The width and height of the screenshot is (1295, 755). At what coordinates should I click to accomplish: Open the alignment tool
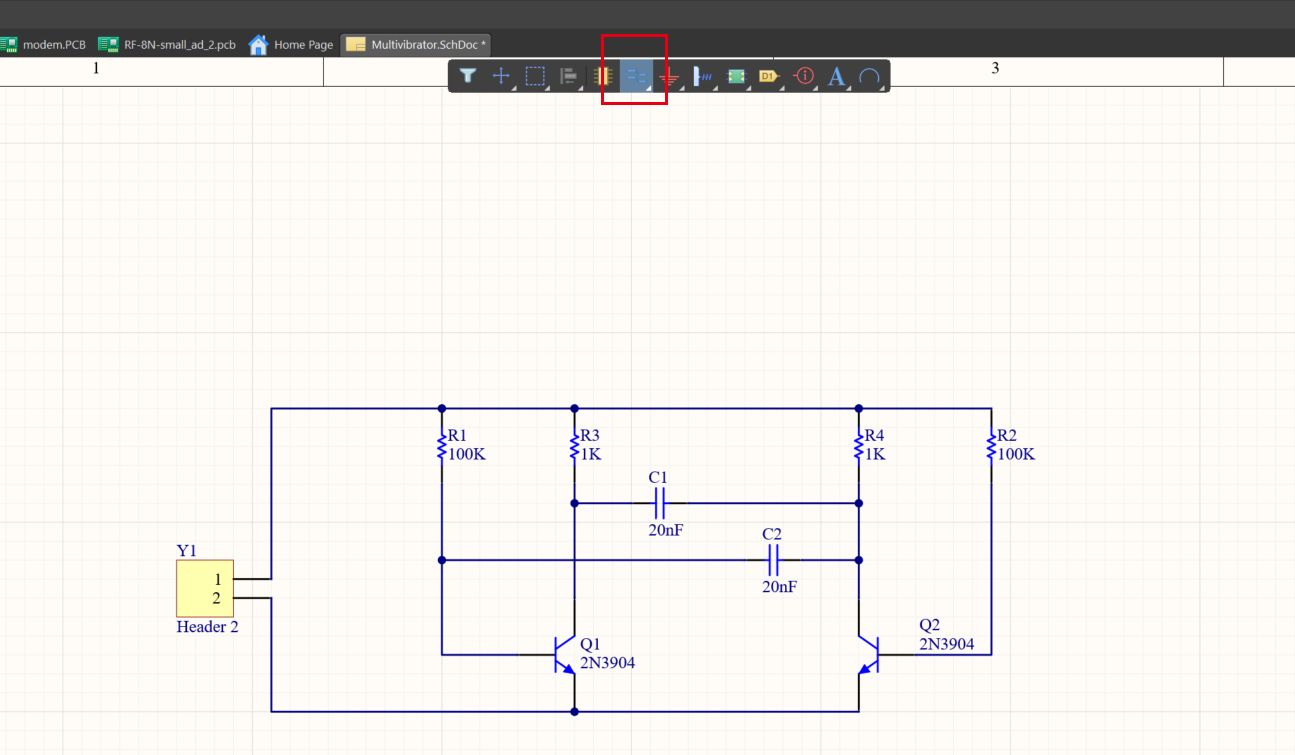tap(568, 75)
